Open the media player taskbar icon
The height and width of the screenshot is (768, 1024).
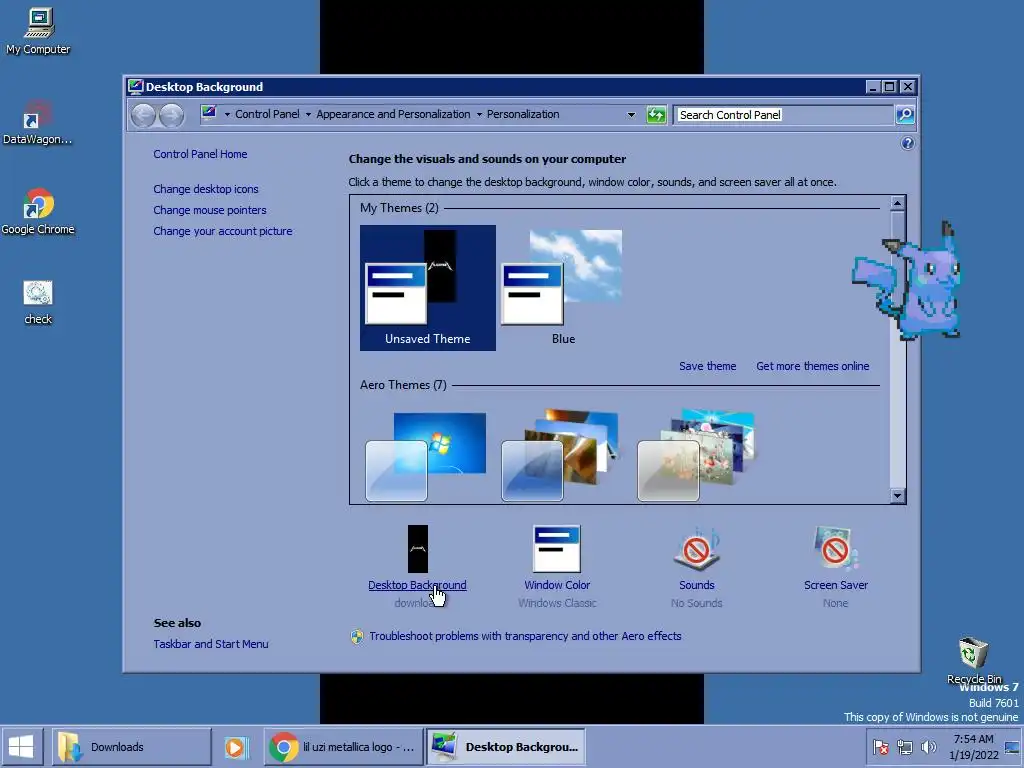coord(236,747)
